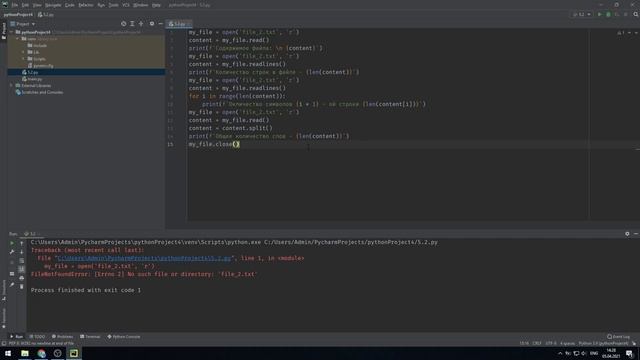Open the Event Log
Screen dimensions: 640x360
coord(618,337)
